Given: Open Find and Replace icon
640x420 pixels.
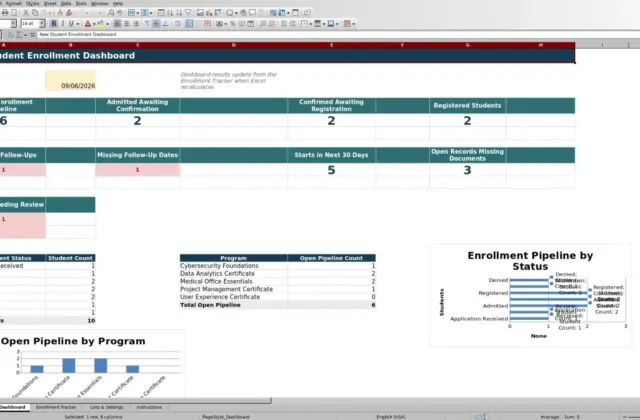Looking at the screenshot, I should click(x=111, y=13).
